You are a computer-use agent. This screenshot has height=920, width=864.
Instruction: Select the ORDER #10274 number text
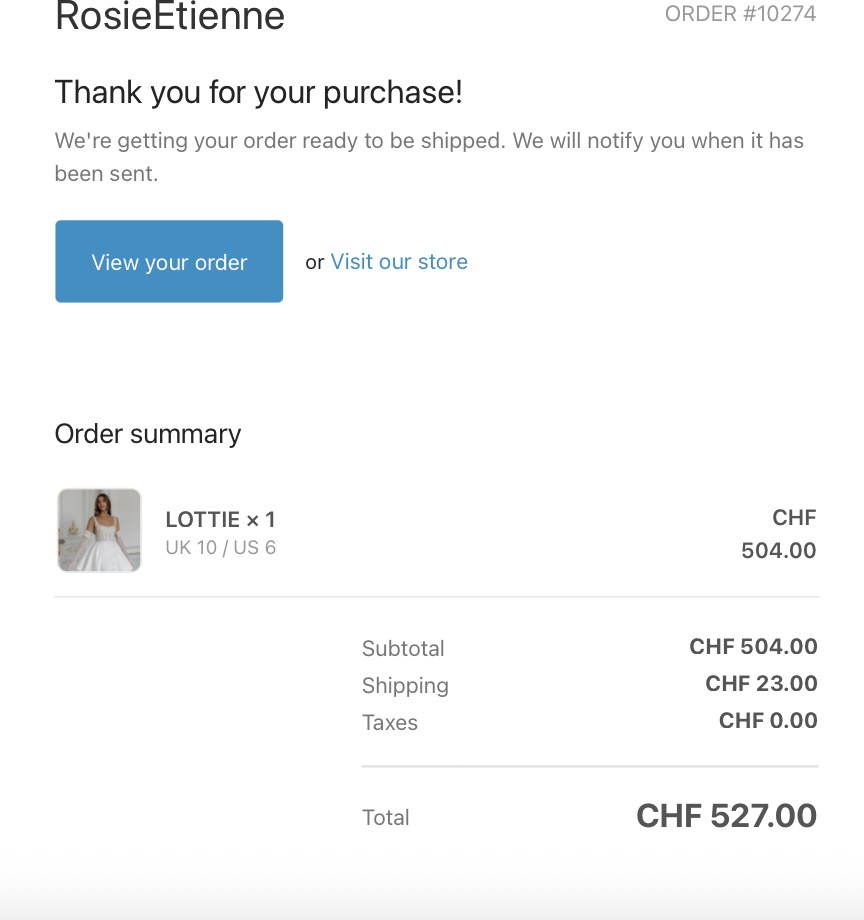[x=740, y=14]
